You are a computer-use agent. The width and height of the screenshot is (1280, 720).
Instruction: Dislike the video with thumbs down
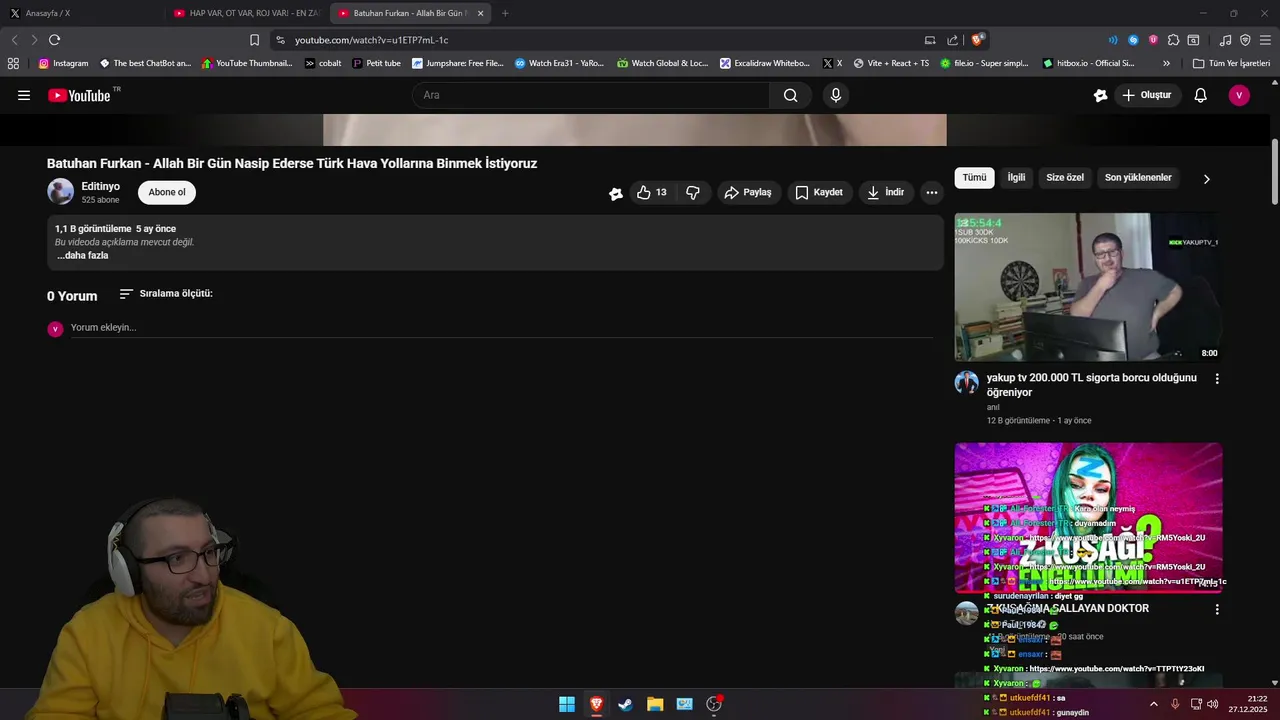[693, 192]
